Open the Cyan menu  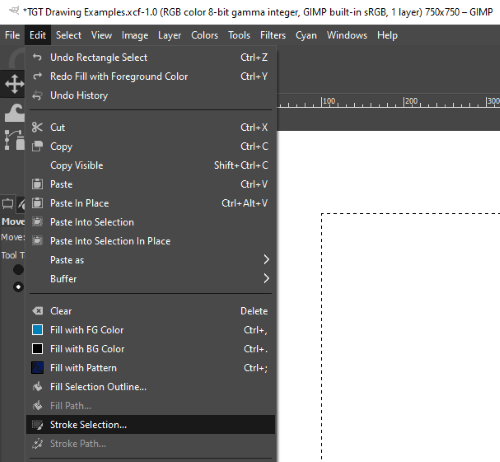click(x=306, y=35)
